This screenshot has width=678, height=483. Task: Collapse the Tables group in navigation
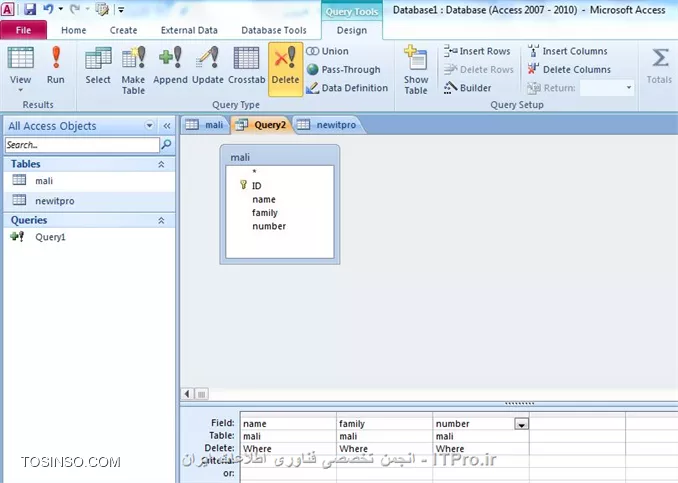point(161,164)
